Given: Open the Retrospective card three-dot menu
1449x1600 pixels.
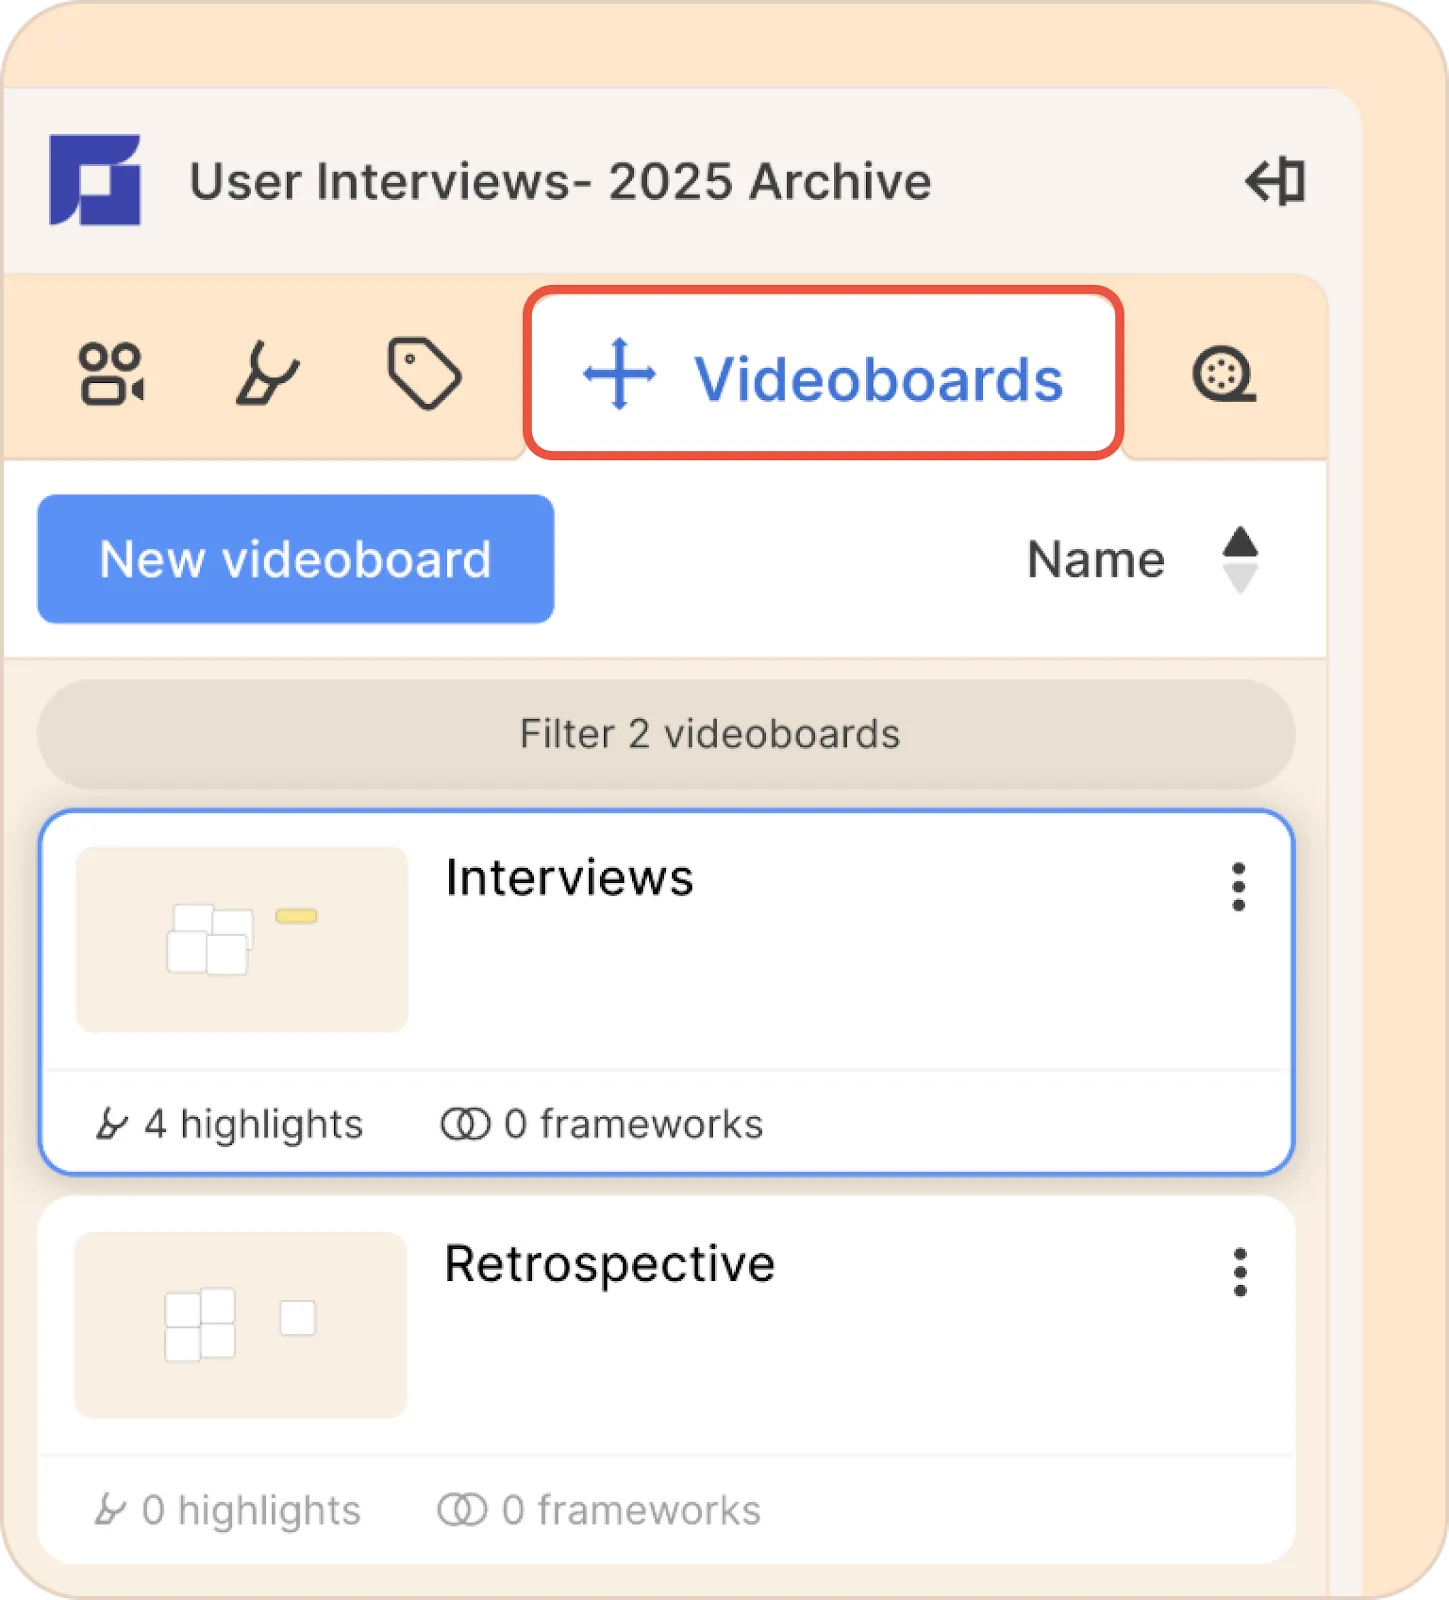Looking at the screenshot, I should (x=1240, y=1272).
